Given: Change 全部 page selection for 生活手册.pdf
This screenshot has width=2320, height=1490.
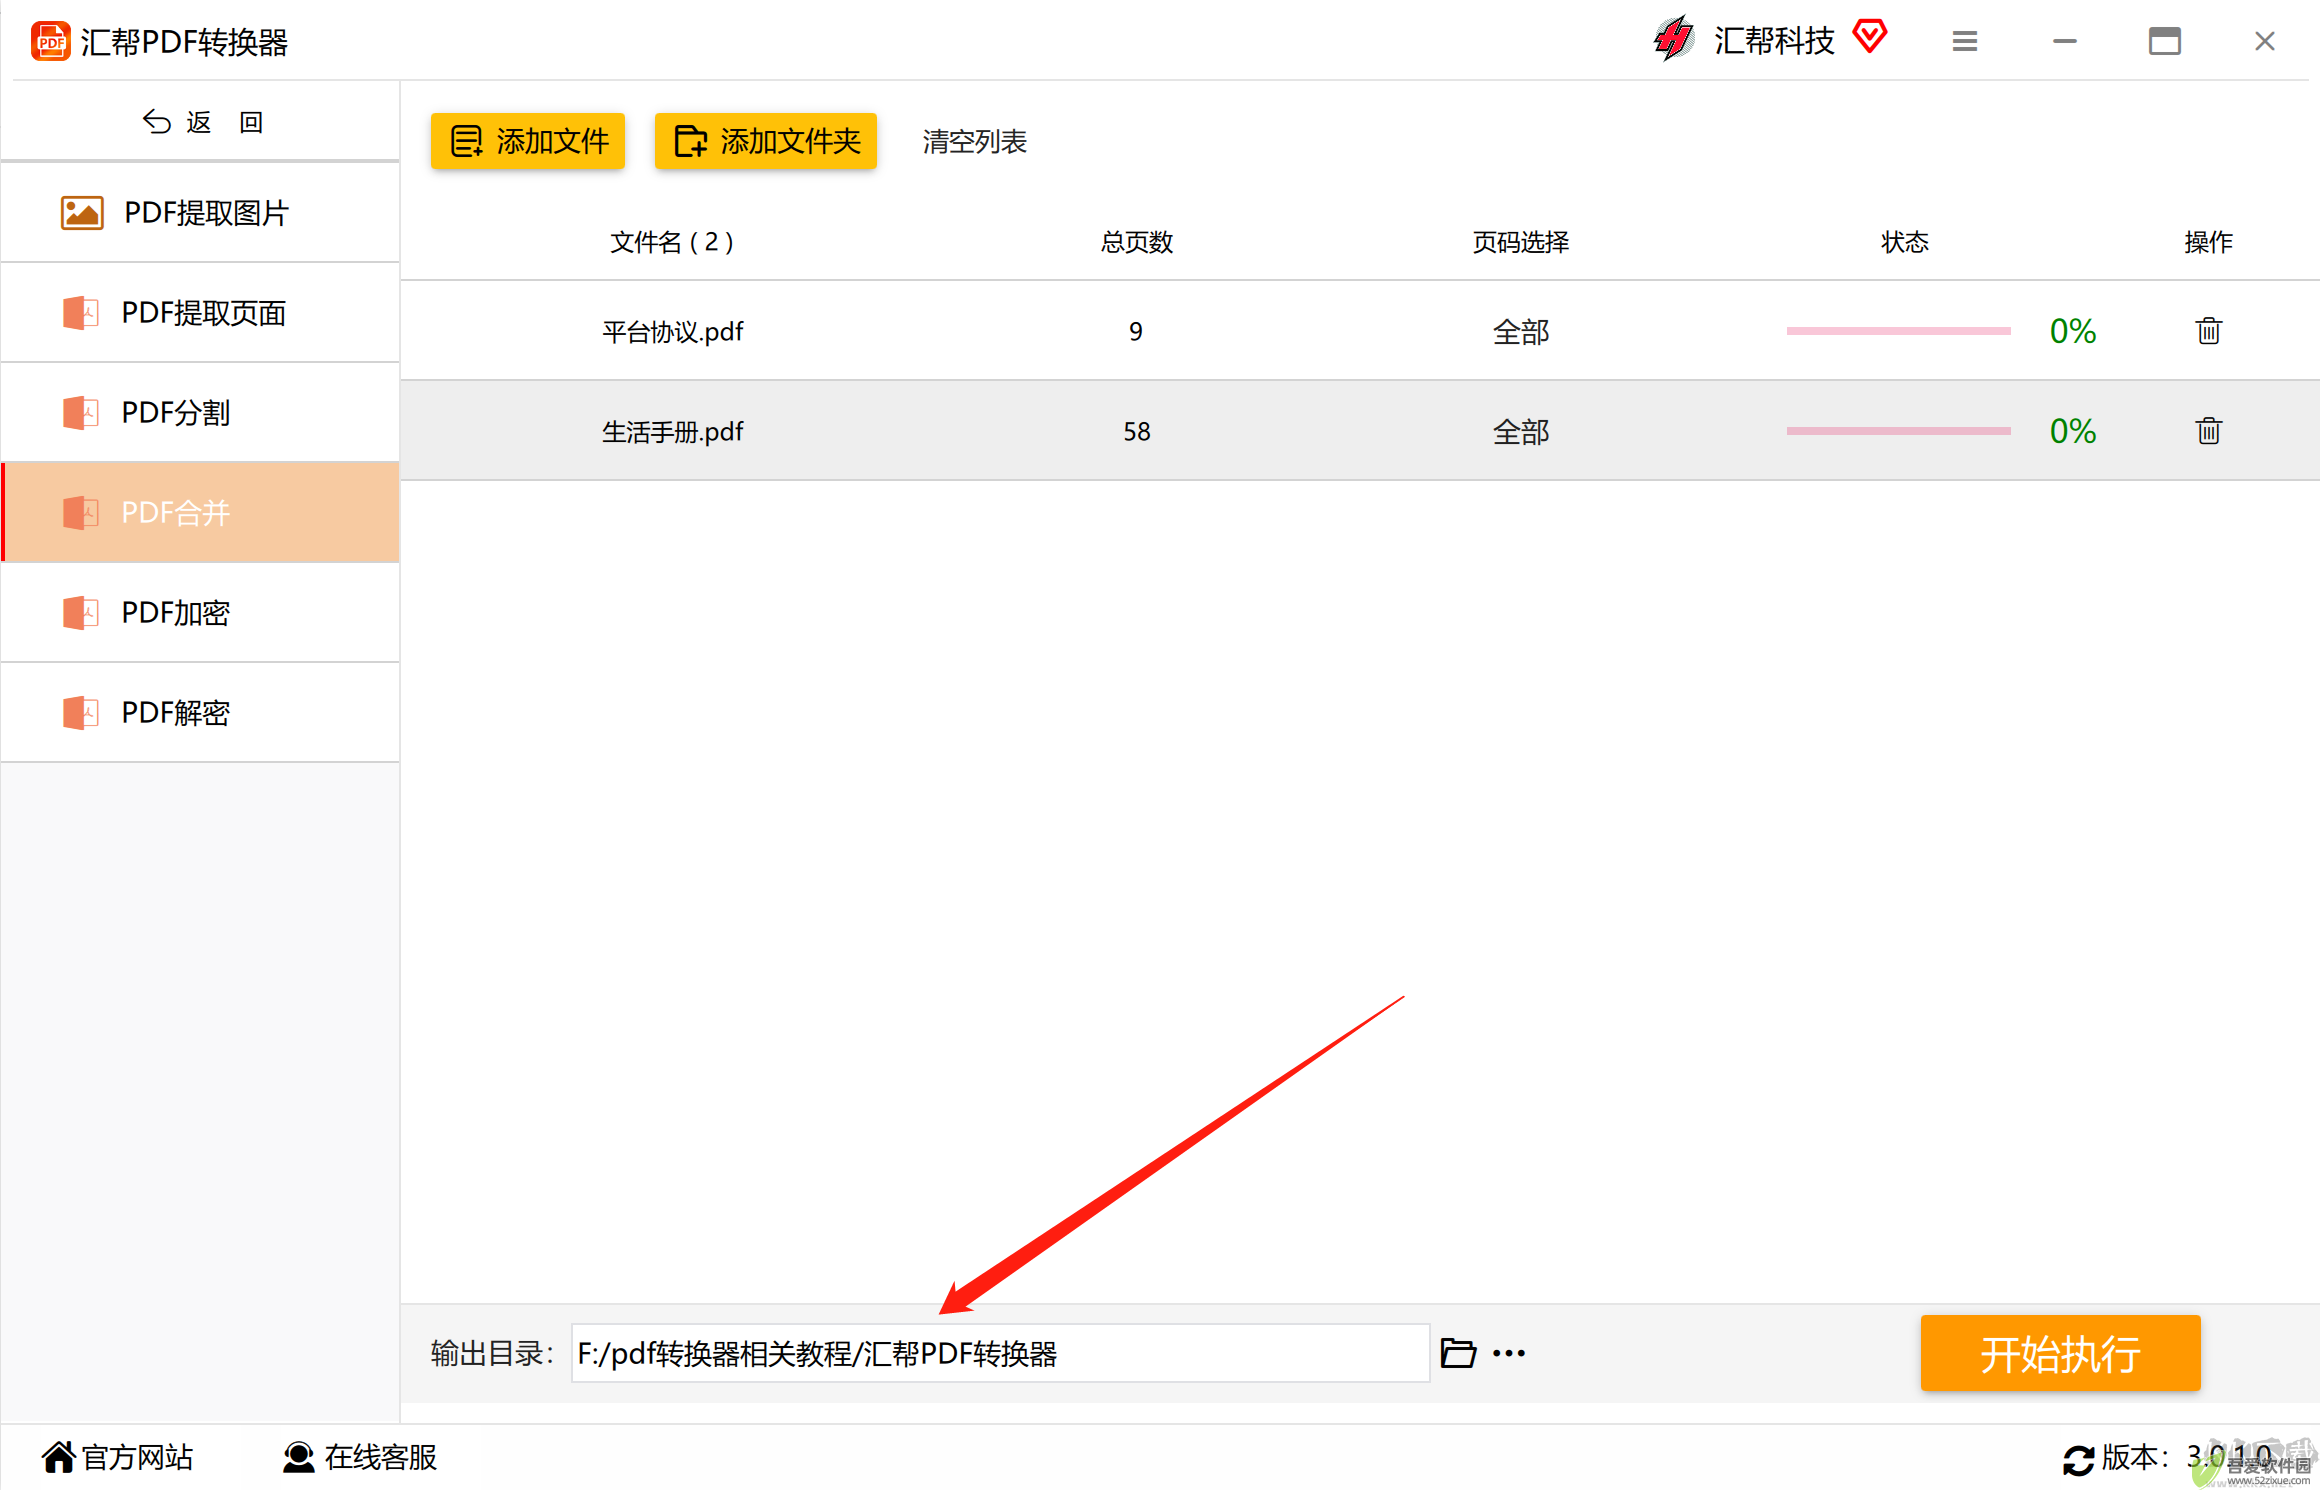Looking at the screenshot, I should (1521, 432).
